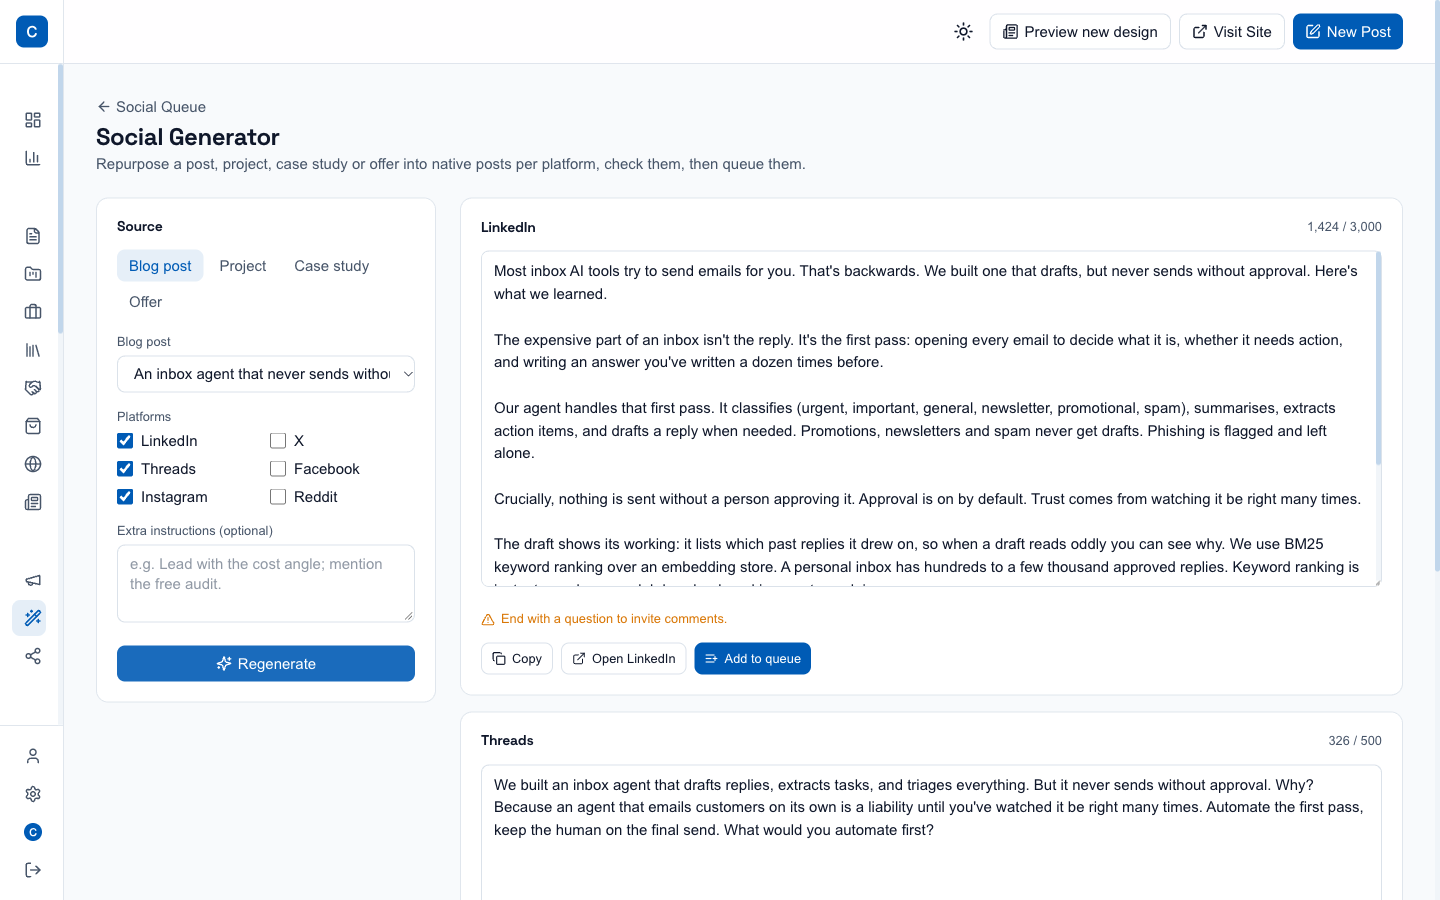Enable the Facebook platform checkbox
This screenshot has width=1440, height=900.
coord(278,469)
